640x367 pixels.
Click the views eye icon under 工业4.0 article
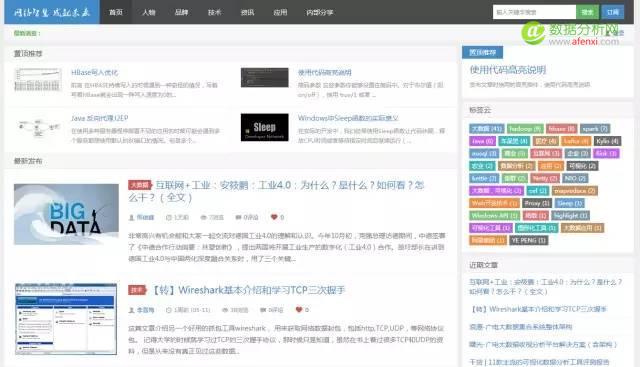[x=203, y=218]
